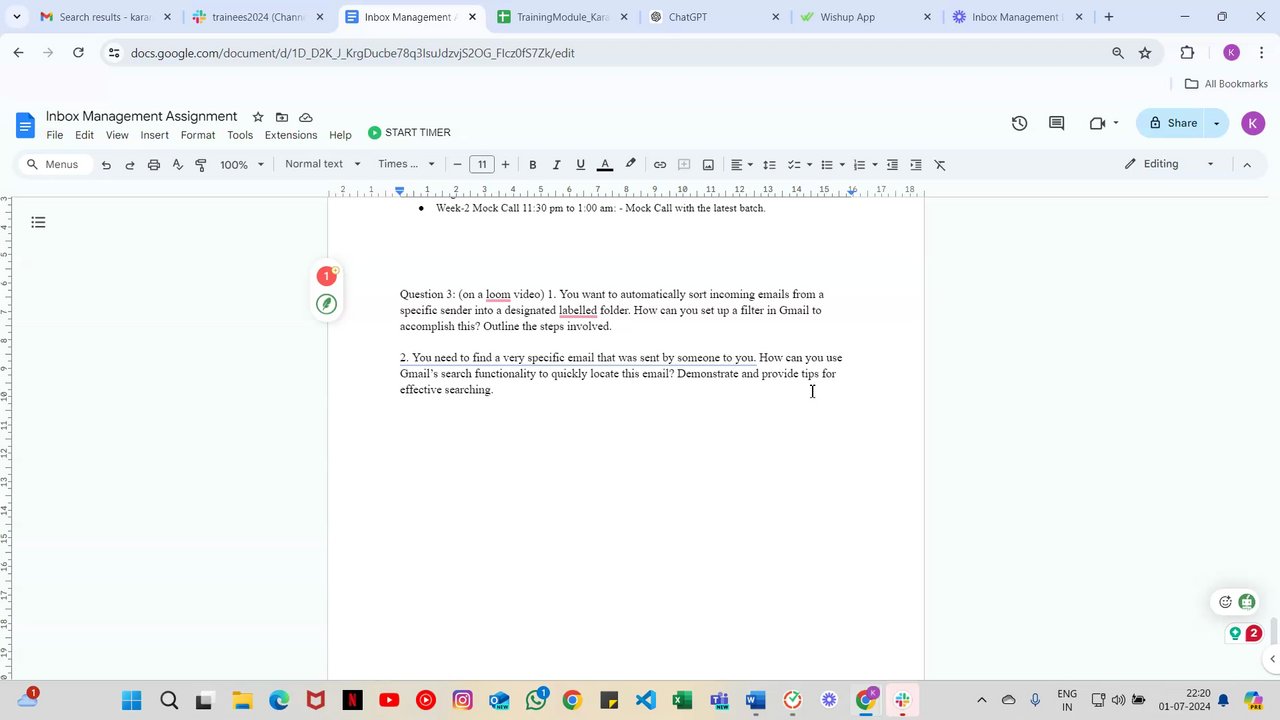Open Excel from the Windows taskbar
1280x720 pixels.
pyautogui.click(x=682, y=701)
